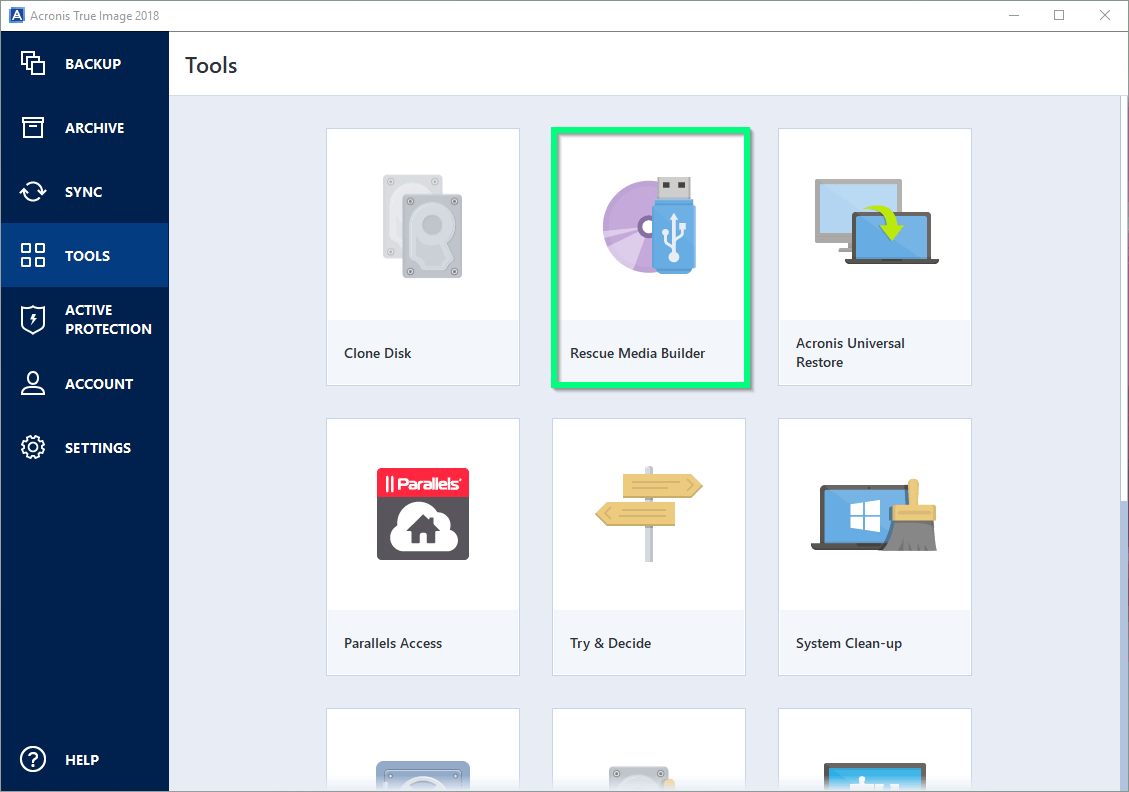This screenshot has height=792, width=1129.
Task: Click the Help question mark icon
Action: pos(33,759)
